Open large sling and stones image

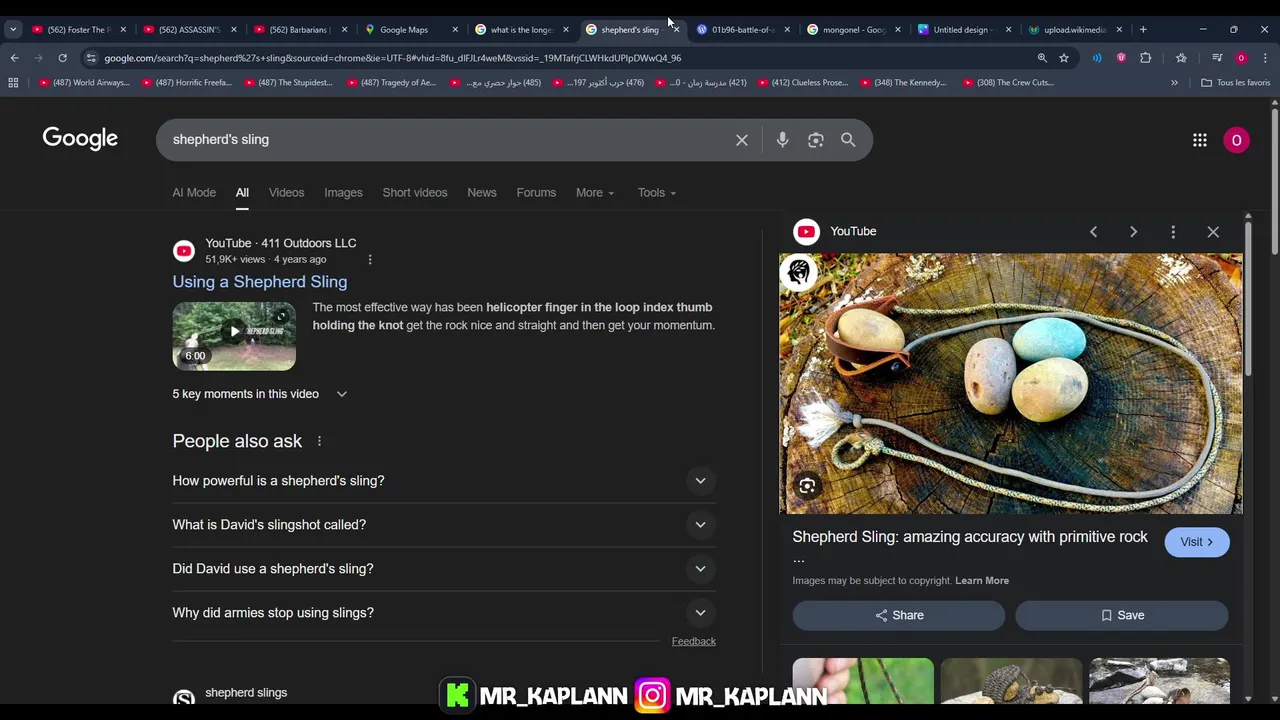1011,383
